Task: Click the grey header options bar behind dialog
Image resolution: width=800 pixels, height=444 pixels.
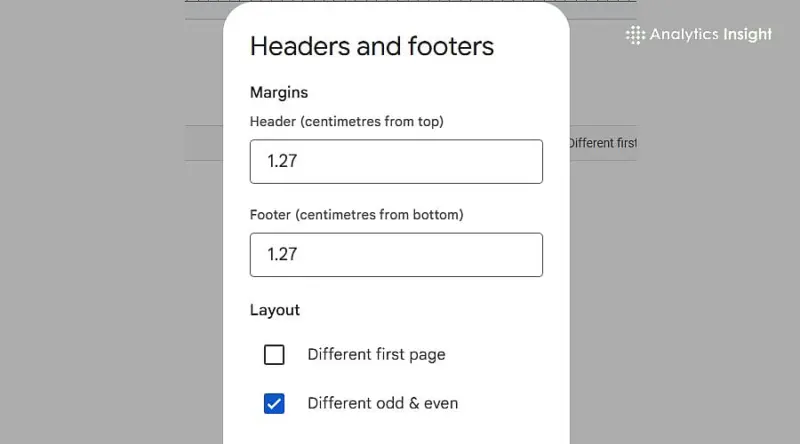Action: 204,143
